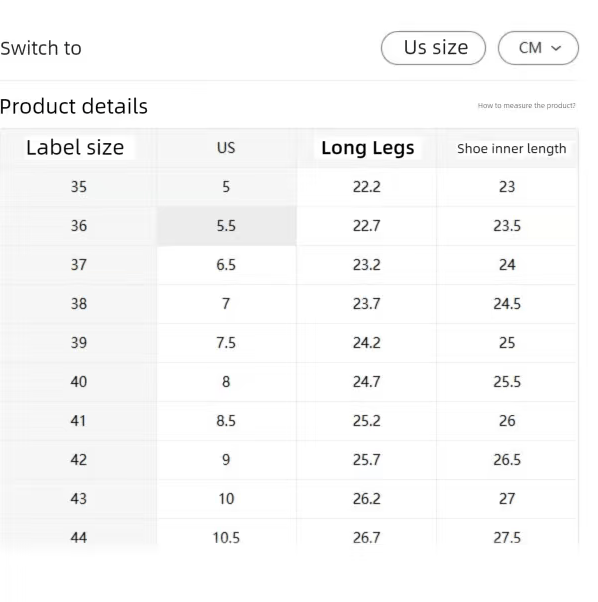Select the highlighted US 5.5 cell
Screen dimensions: 598x602
click(x=226, y=226)
